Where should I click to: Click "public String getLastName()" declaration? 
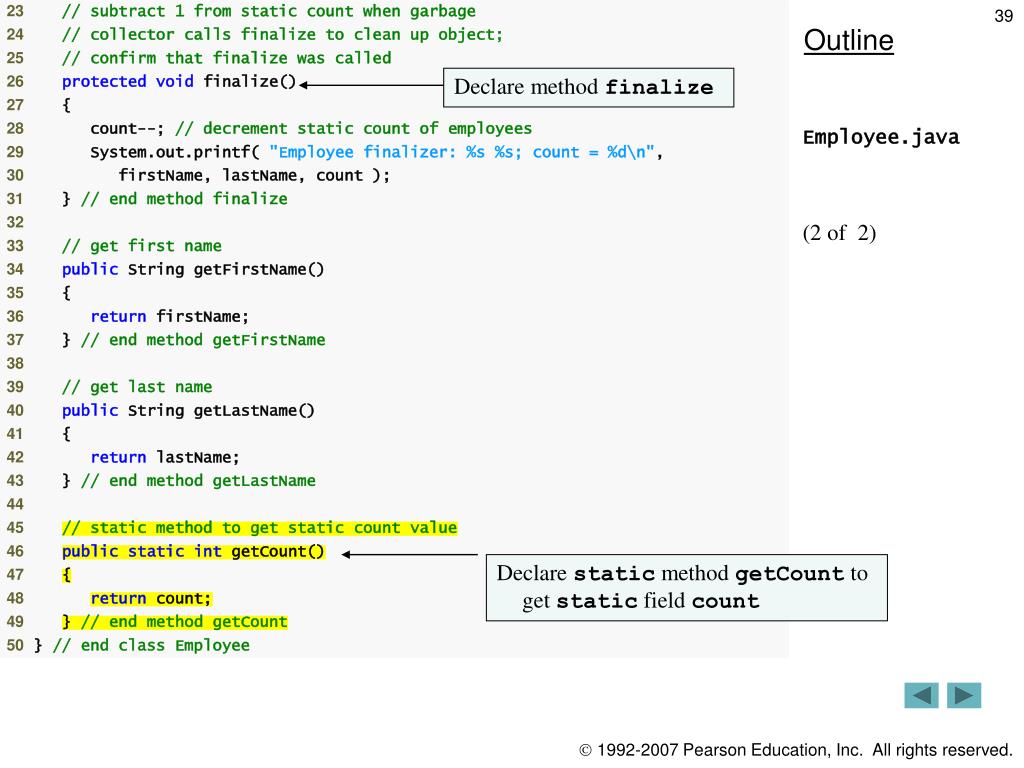(x=188, y=410)
